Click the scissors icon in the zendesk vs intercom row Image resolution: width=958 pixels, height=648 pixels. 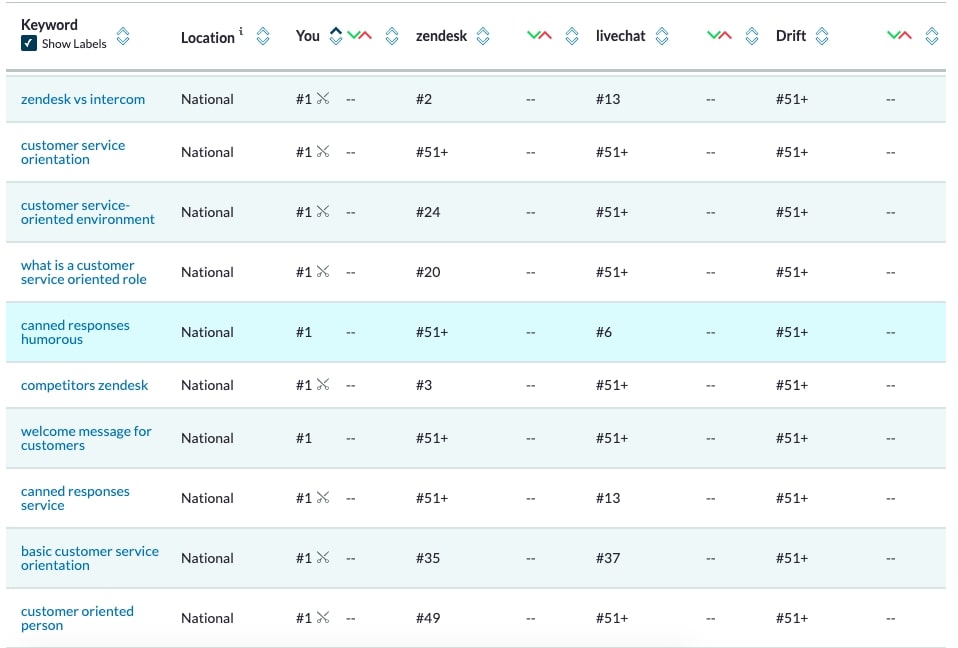(x=323, y=98)
